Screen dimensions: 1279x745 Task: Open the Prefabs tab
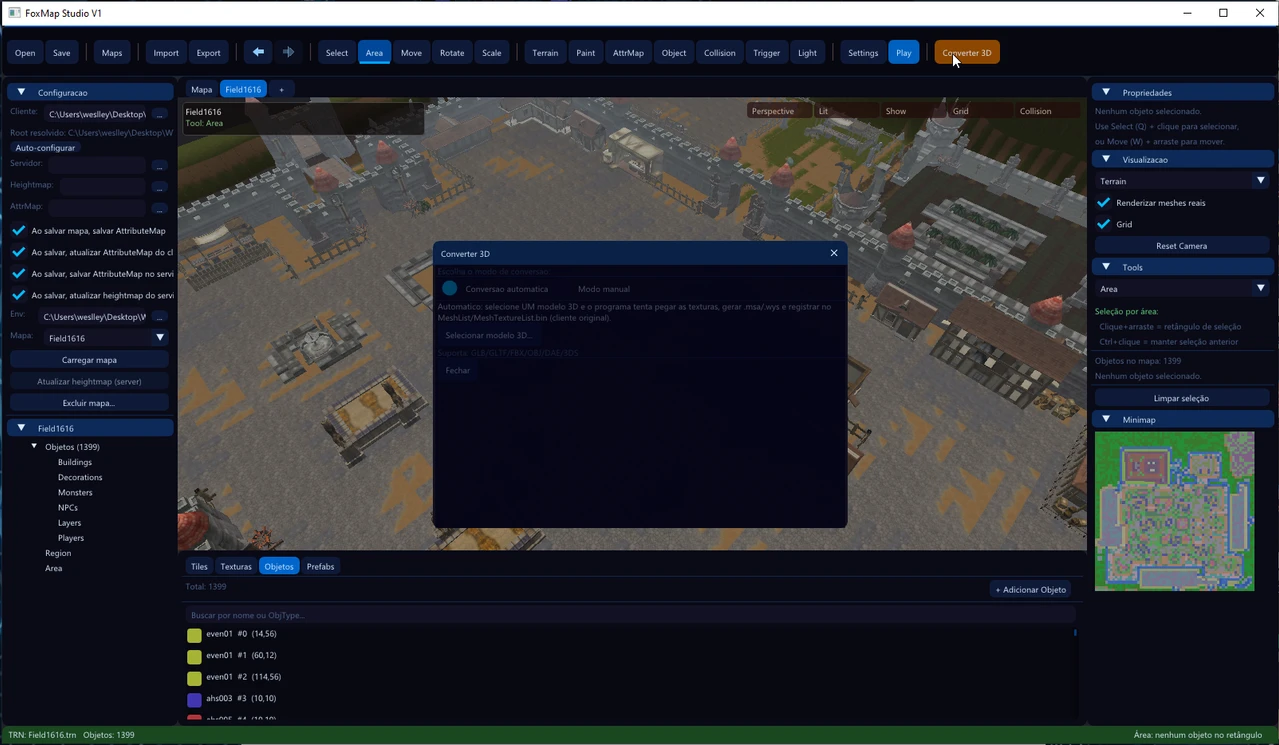coord(321,566)
